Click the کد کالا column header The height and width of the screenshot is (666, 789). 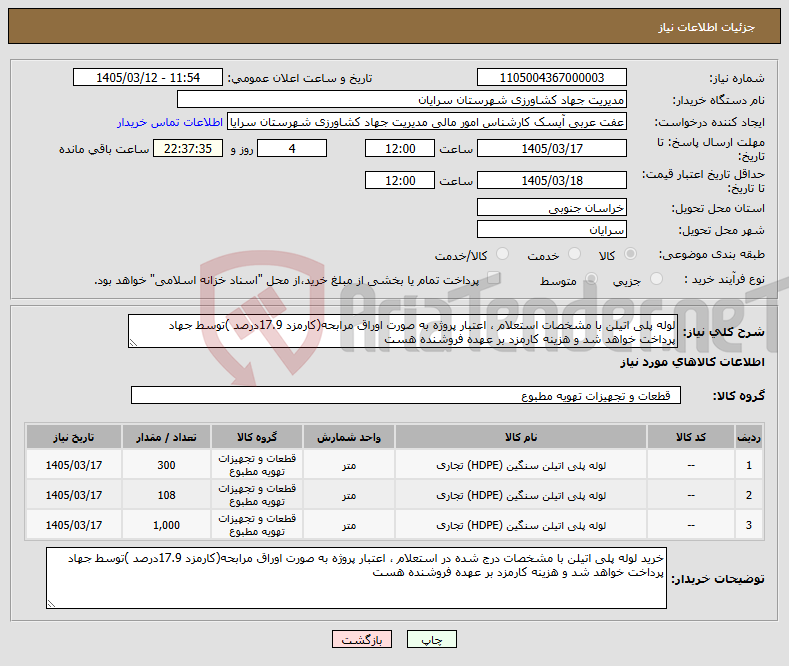click(x=690, y=437)
